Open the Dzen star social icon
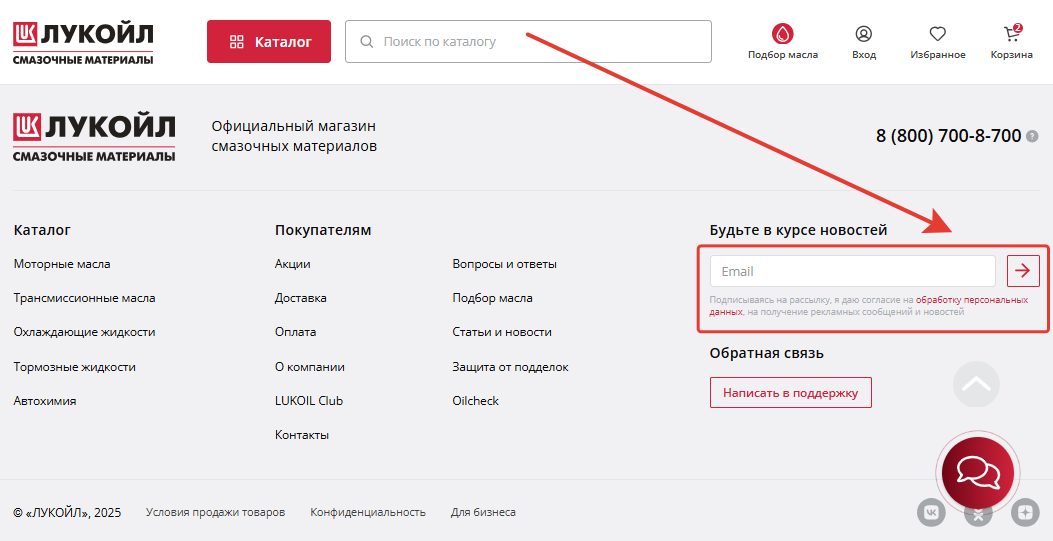 [x=1025, y=512]
